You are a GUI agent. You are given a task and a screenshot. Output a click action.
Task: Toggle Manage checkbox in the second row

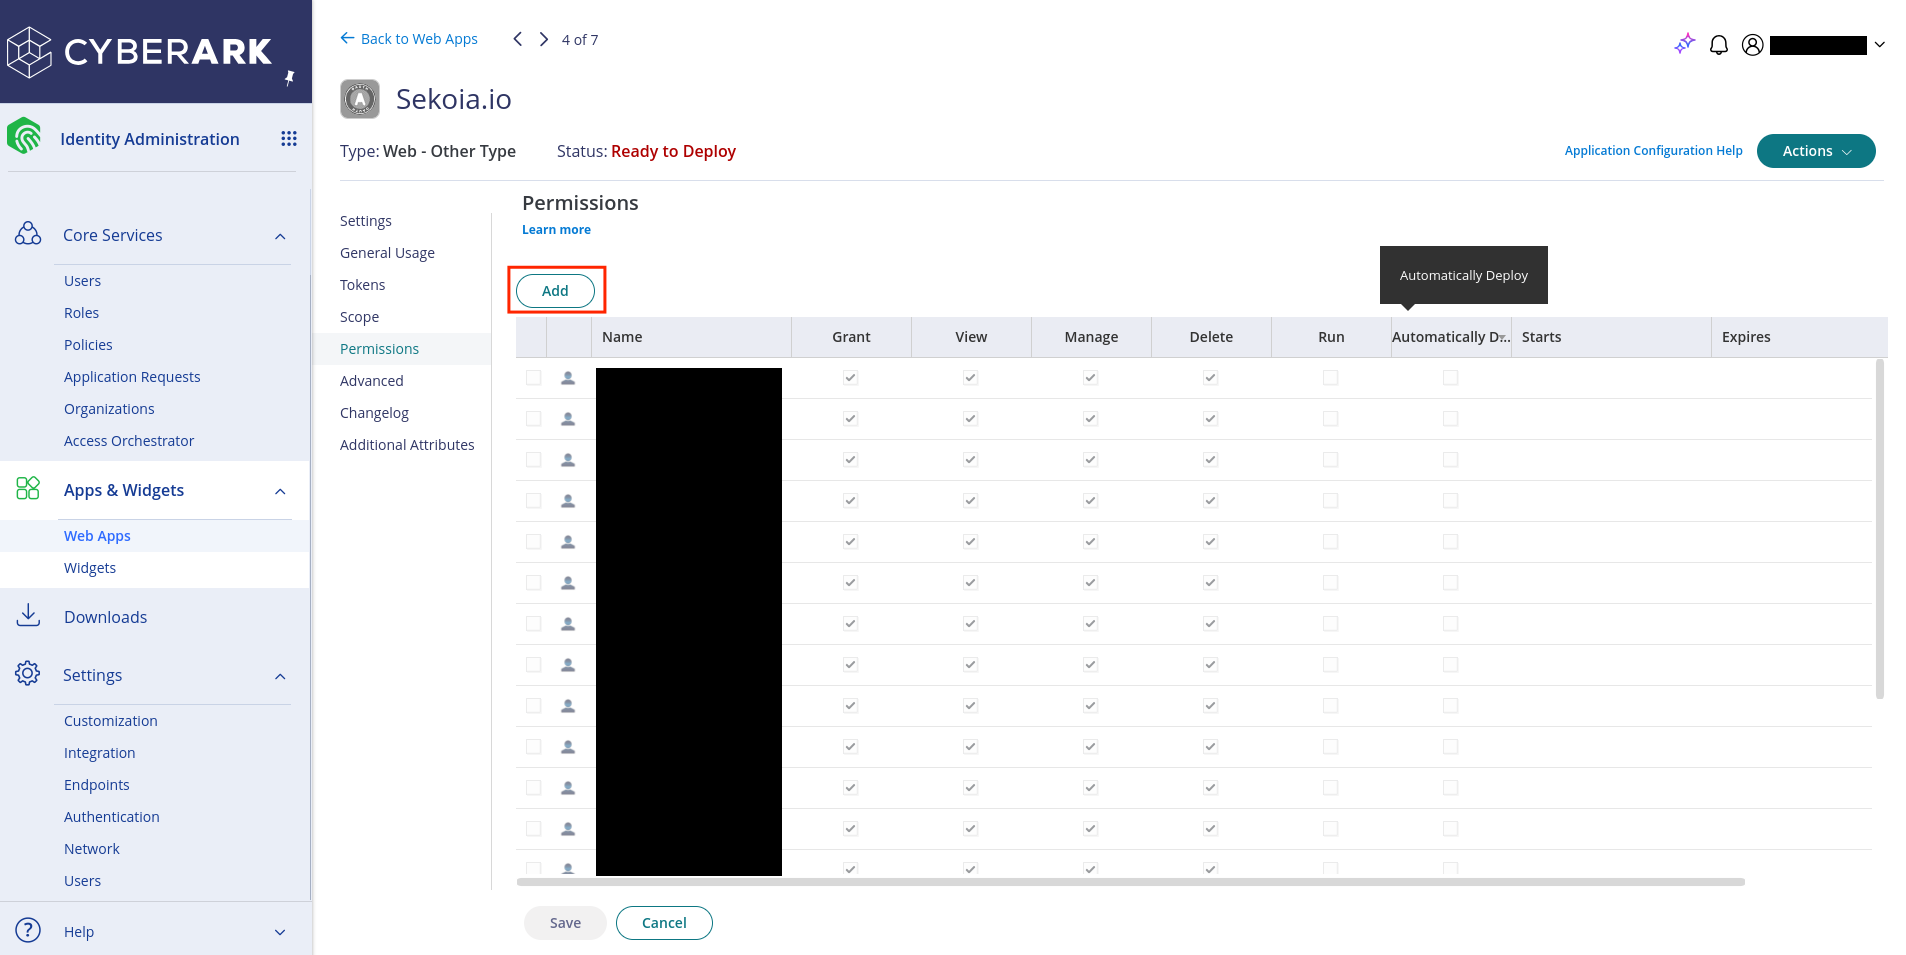point(1090,419)
